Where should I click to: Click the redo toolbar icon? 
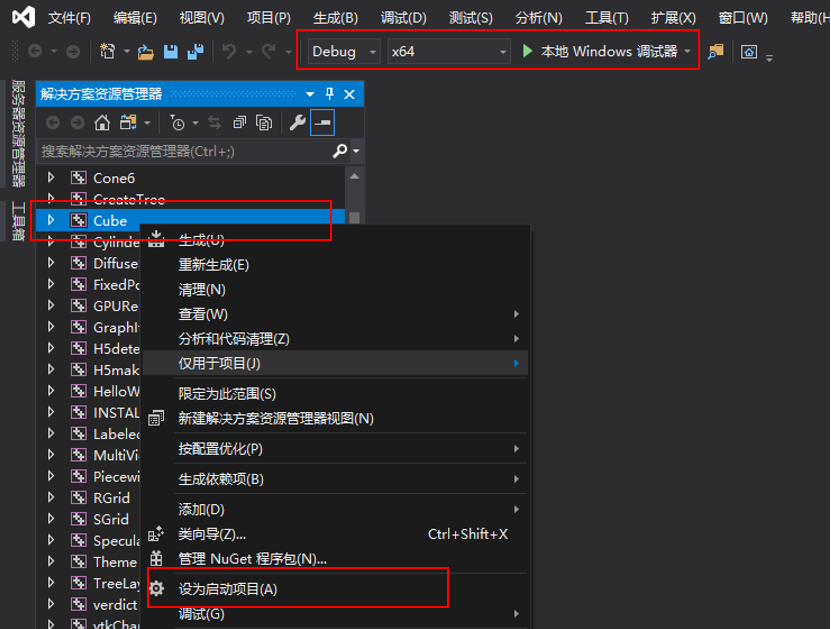pos(269,51)
